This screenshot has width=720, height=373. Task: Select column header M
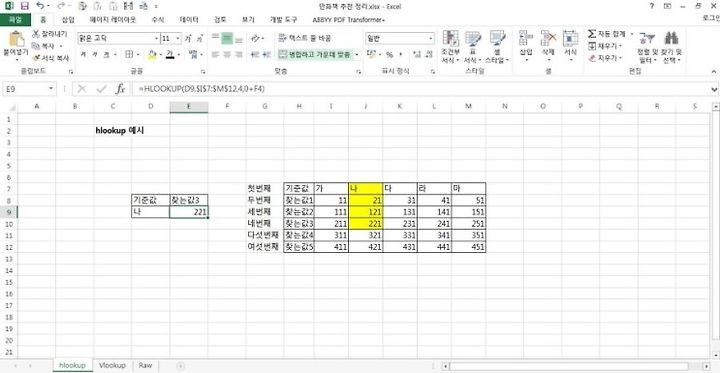pos(468,107)
